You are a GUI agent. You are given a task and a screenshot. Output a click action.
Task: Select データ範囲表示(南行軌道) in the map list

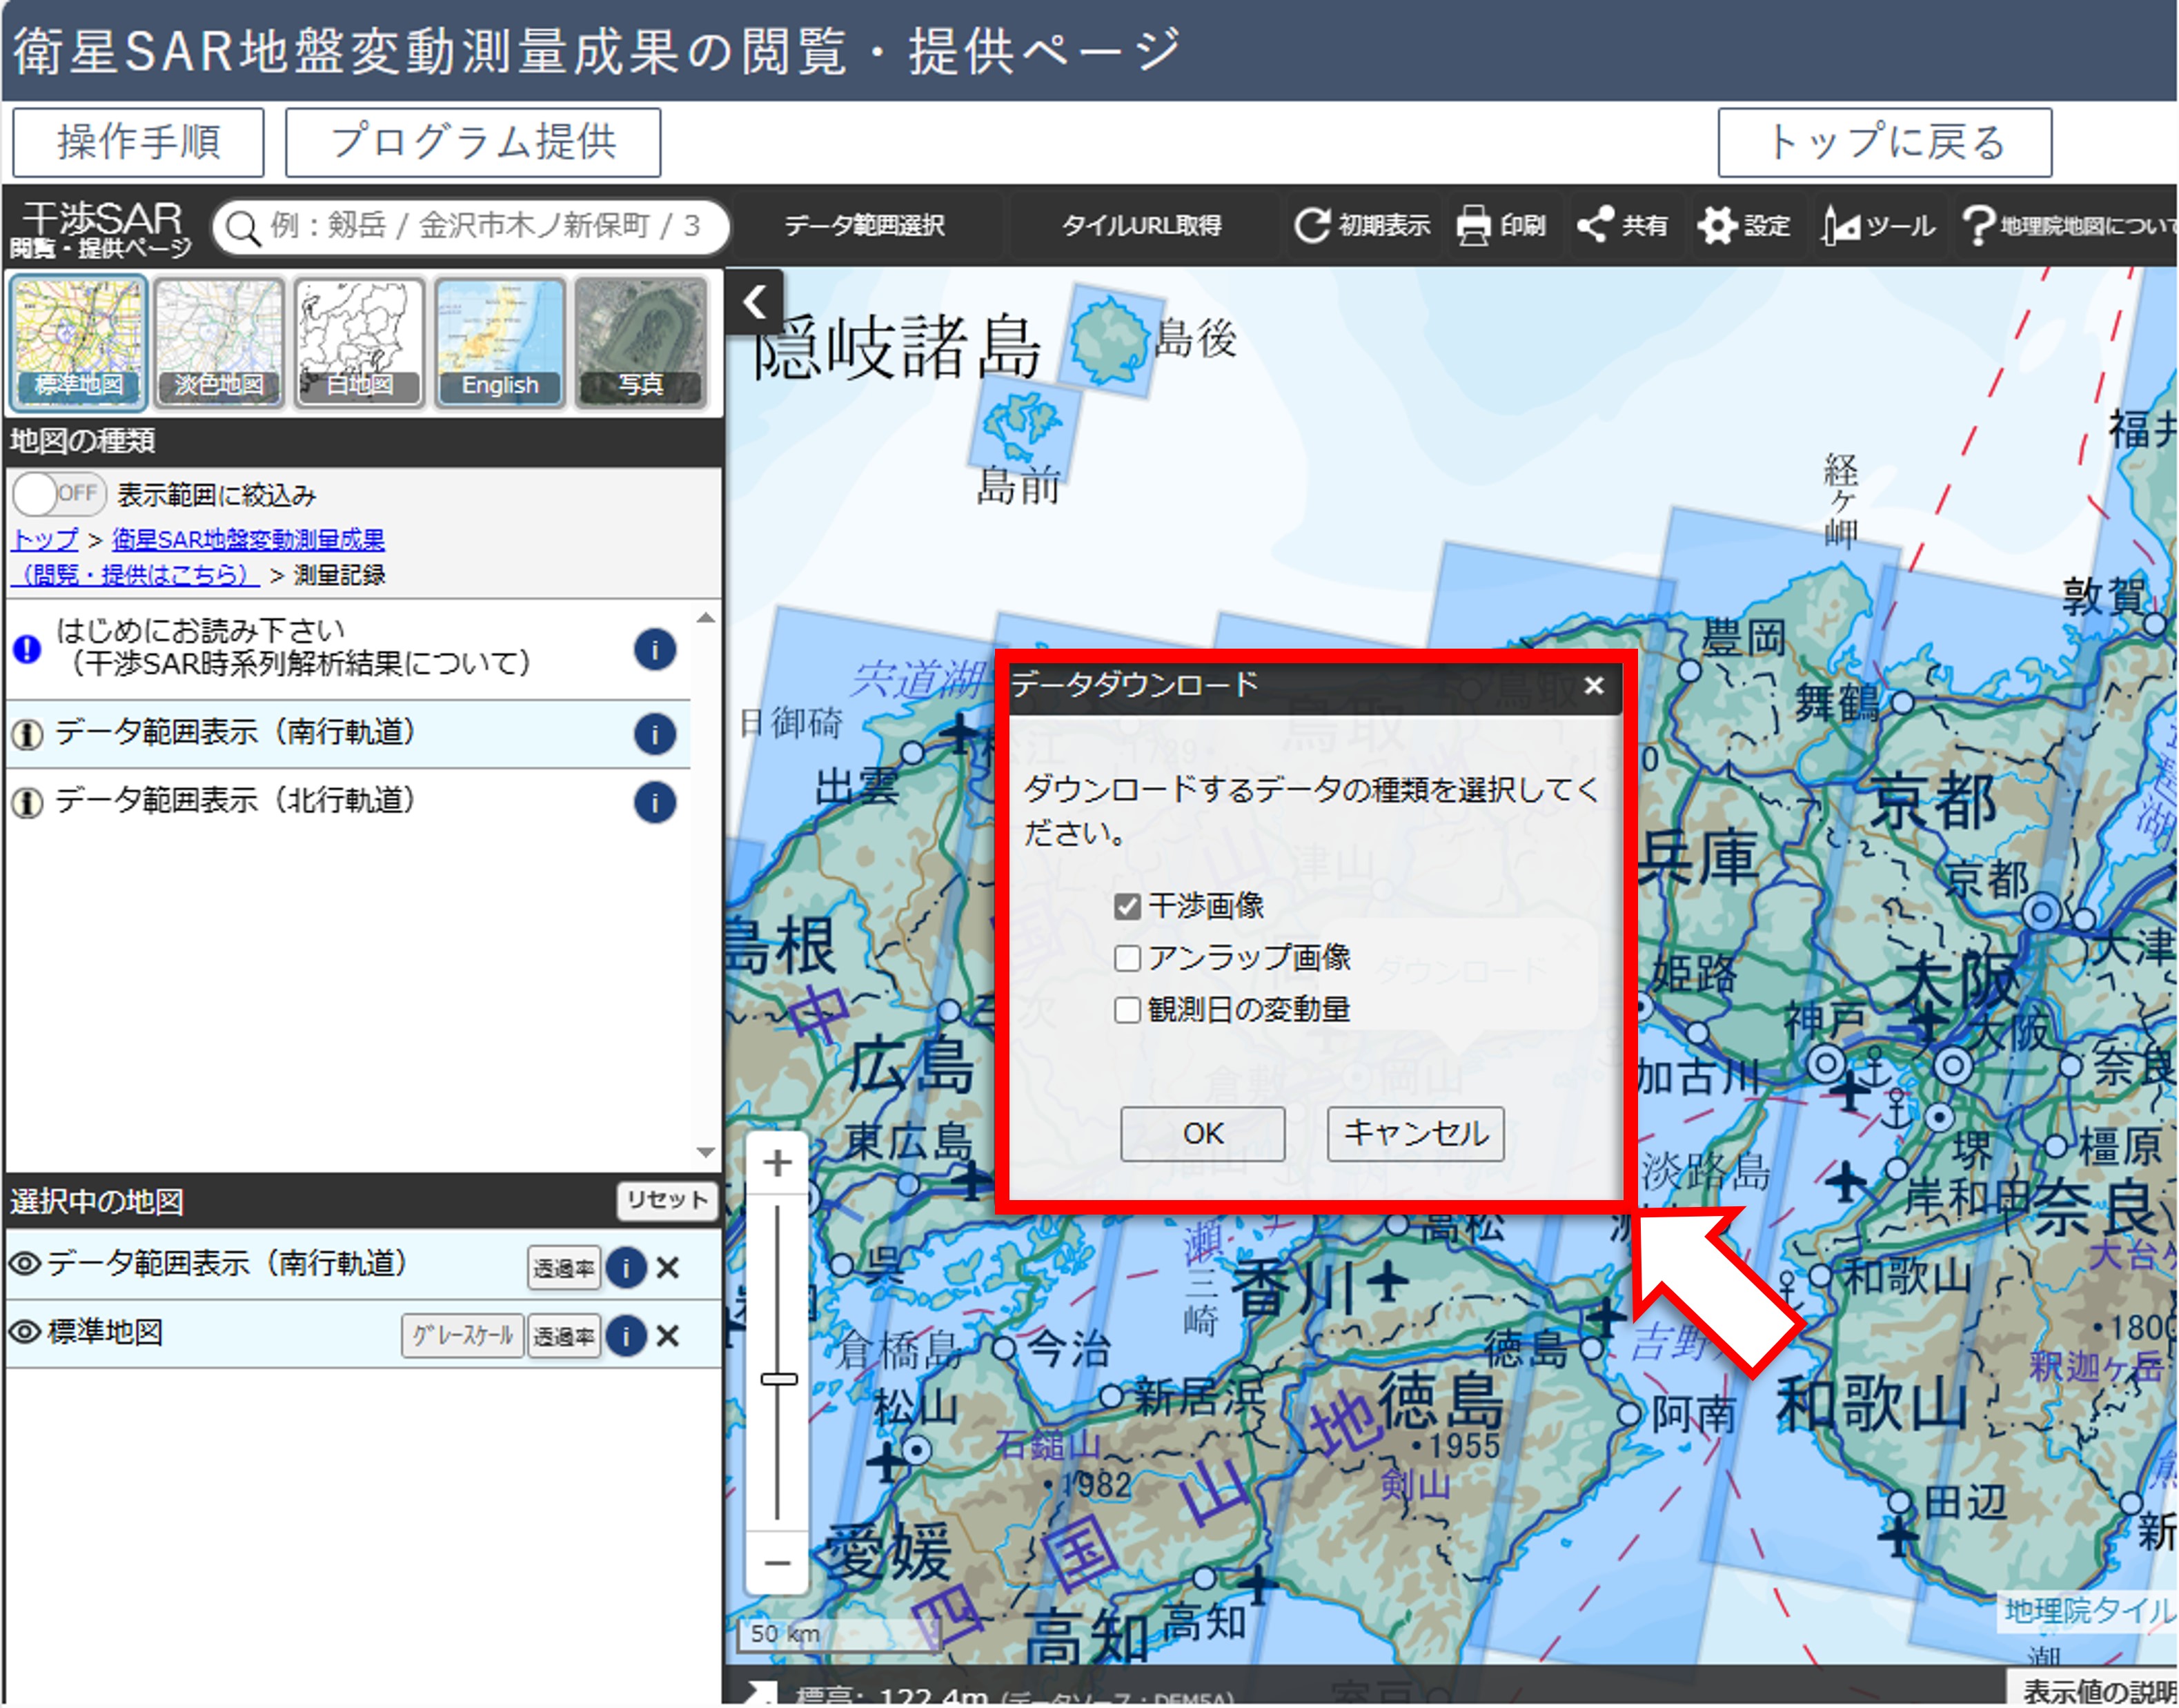point(348,733)
